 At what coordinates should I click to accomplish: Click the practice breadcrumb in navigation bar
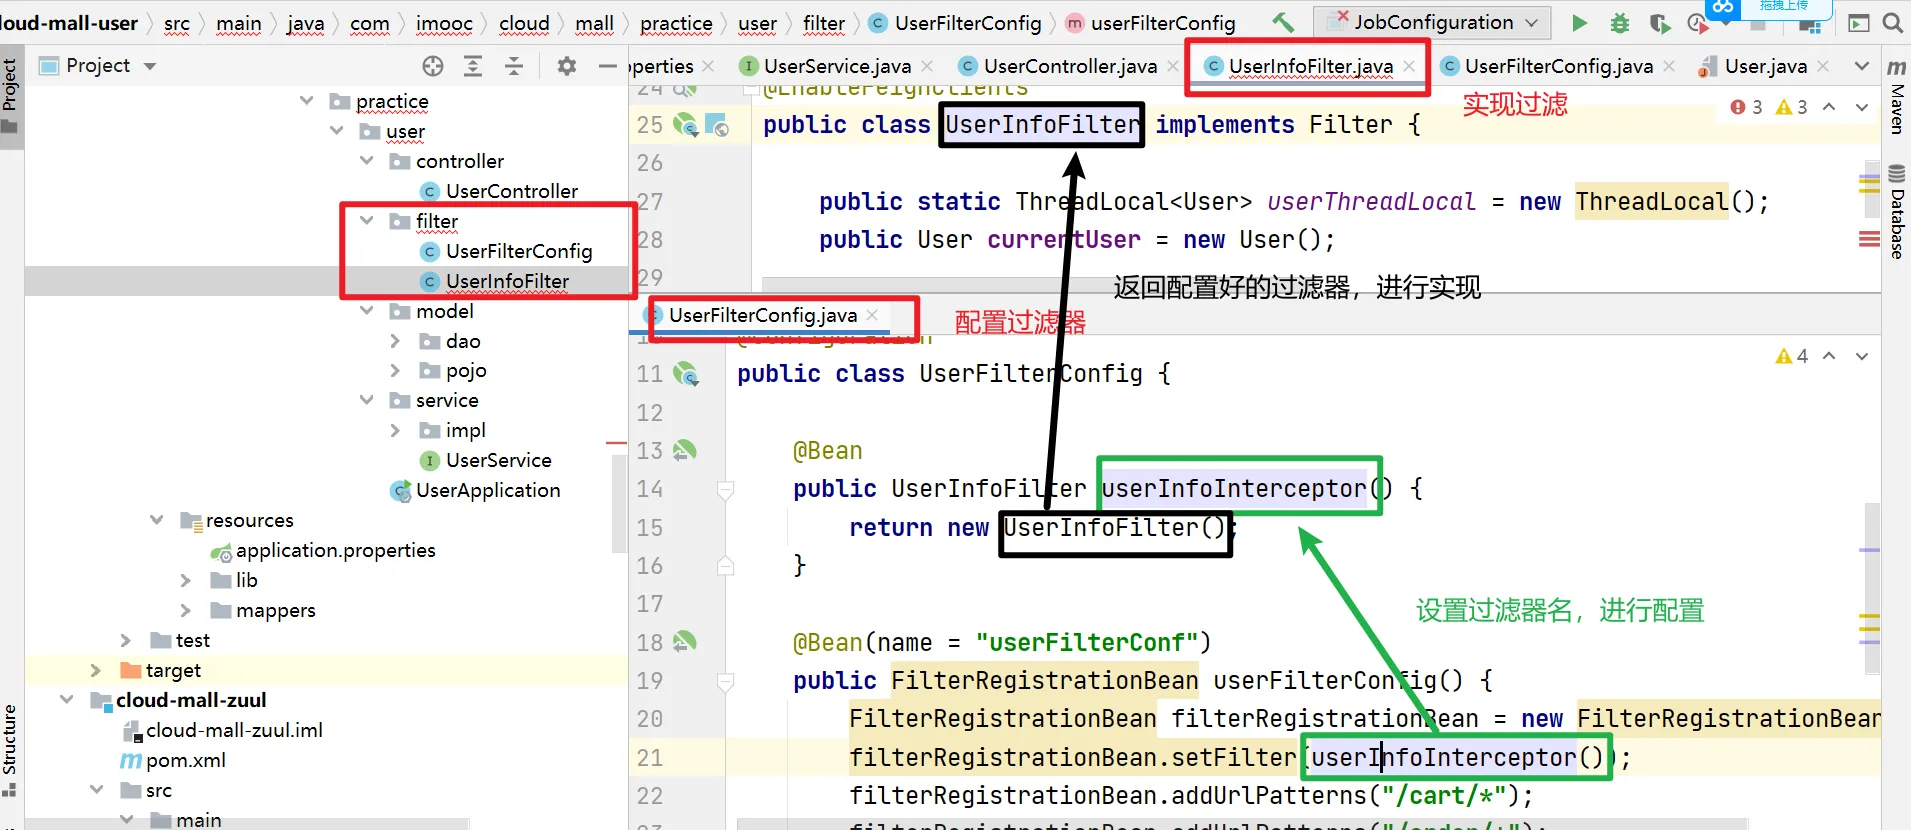[676, 23]
